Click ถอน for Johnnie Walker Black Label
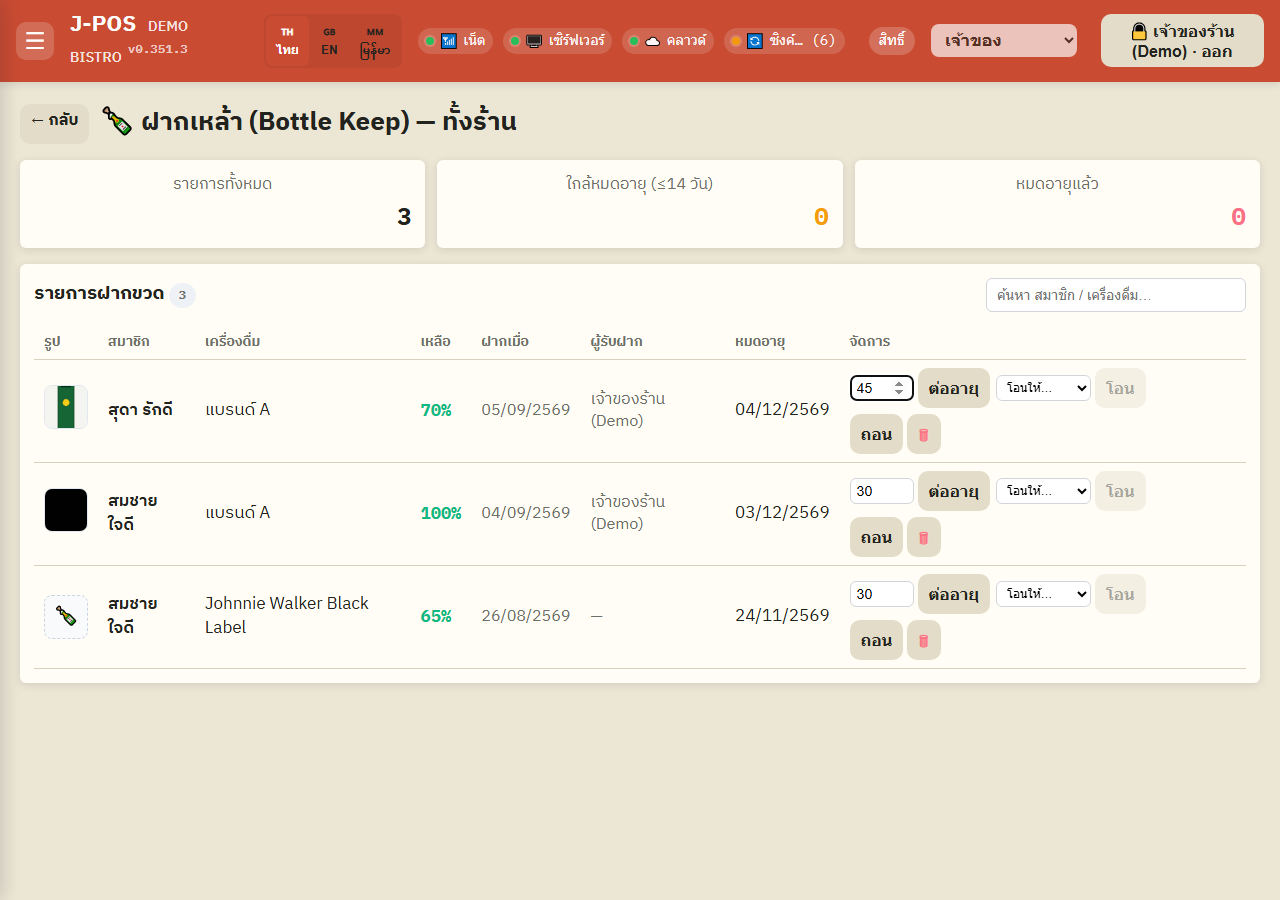The width and height of the screenshot is (1280, 900). click(x=876, y=640)
